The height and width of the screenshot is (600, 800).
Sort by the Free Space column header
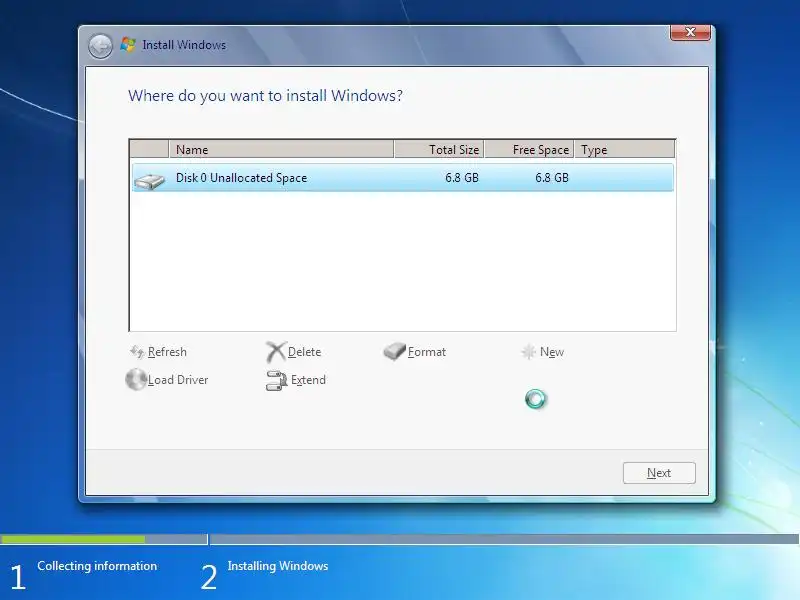tap(529, 149)
